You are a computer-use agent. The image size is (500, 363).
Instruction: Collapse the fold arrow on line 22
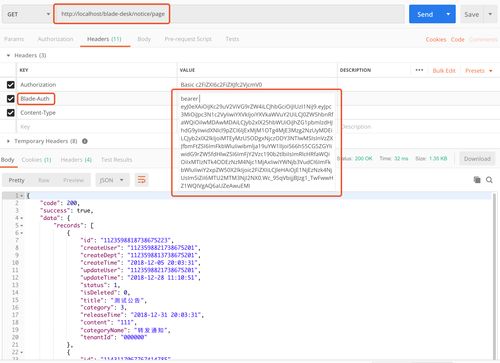[x=22, y=352]
